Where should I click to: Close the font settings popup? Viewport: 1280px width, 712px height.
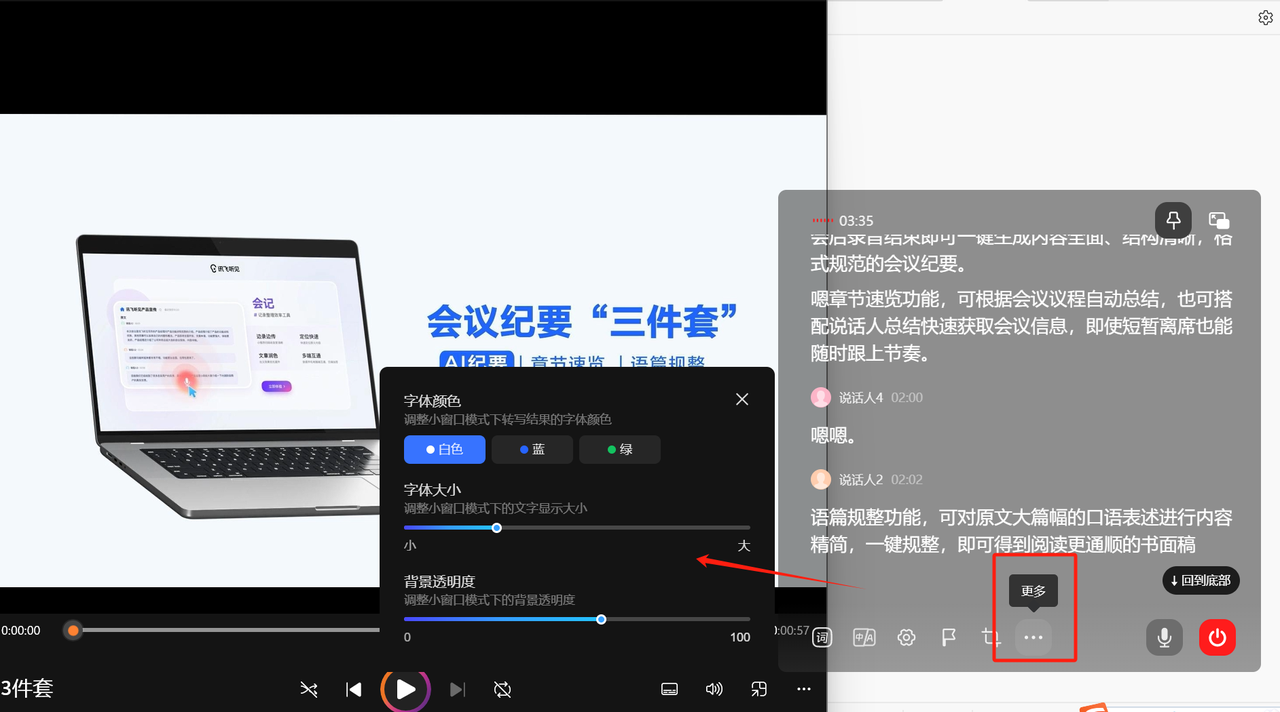coord(742,399)
